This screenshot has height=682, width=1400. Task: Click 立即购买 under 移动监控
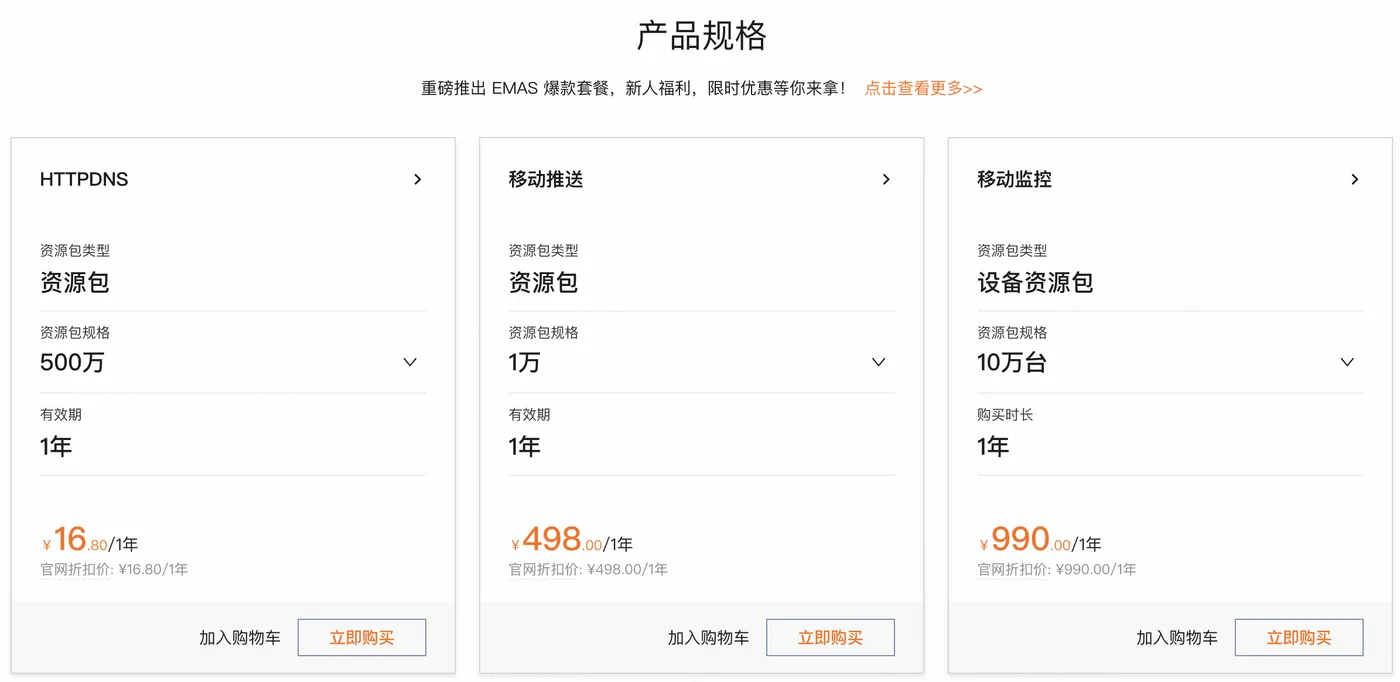(x=1299, y=637)
